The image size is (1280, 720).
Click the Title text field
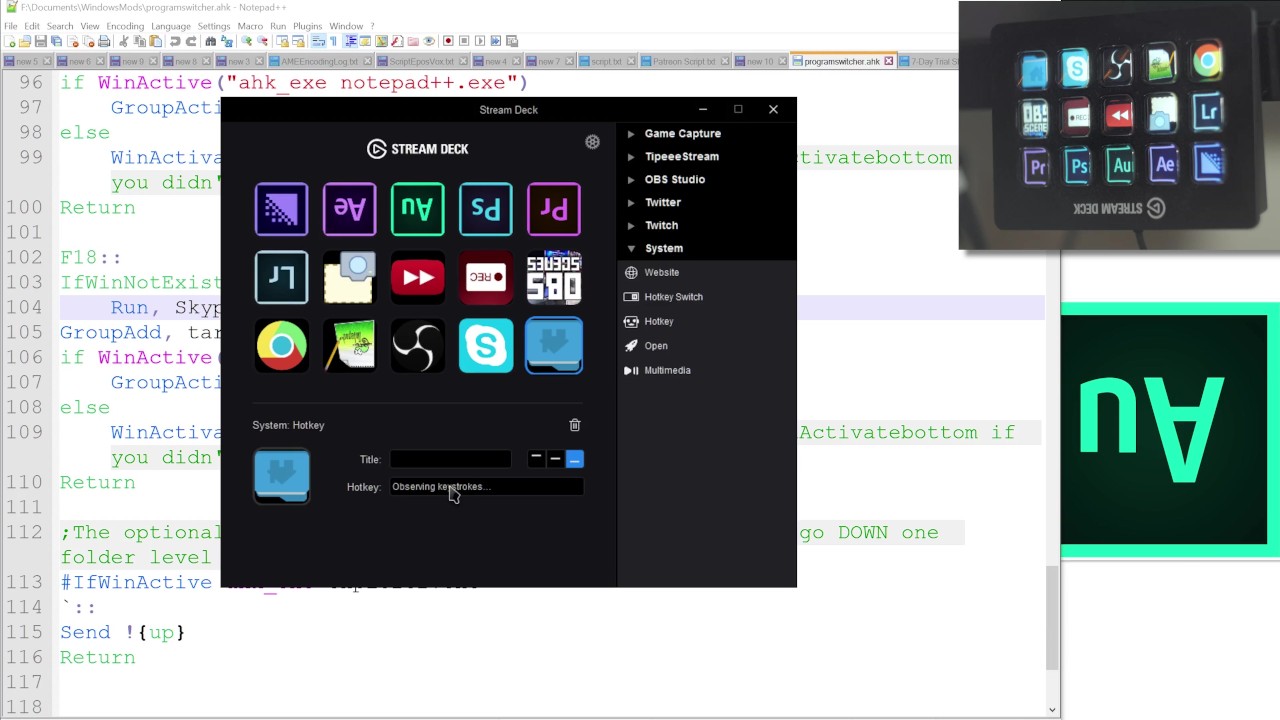[450, 459]
